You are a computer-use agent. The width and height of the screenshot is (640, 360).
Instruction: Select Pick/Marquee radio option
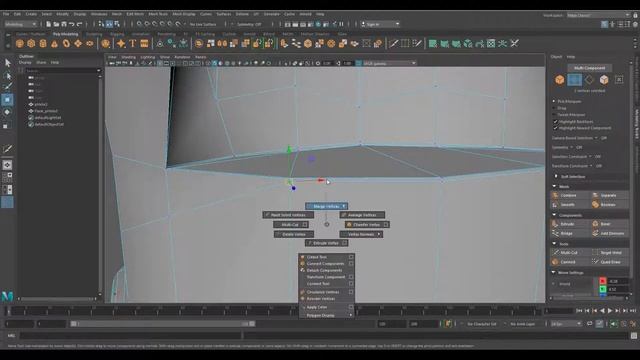pos(554,101)
